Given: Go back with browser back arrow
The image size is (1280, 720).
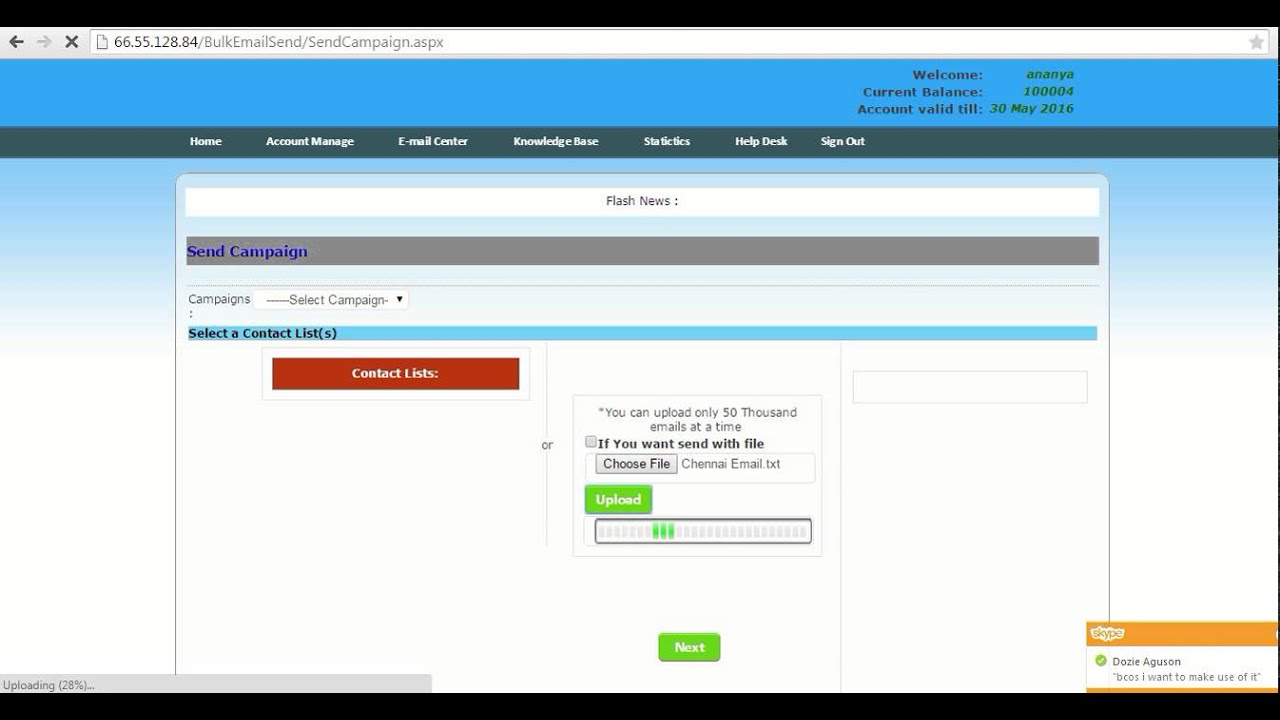Looking at the screenshot, I should pyautogui.click(x=16, y=42).
